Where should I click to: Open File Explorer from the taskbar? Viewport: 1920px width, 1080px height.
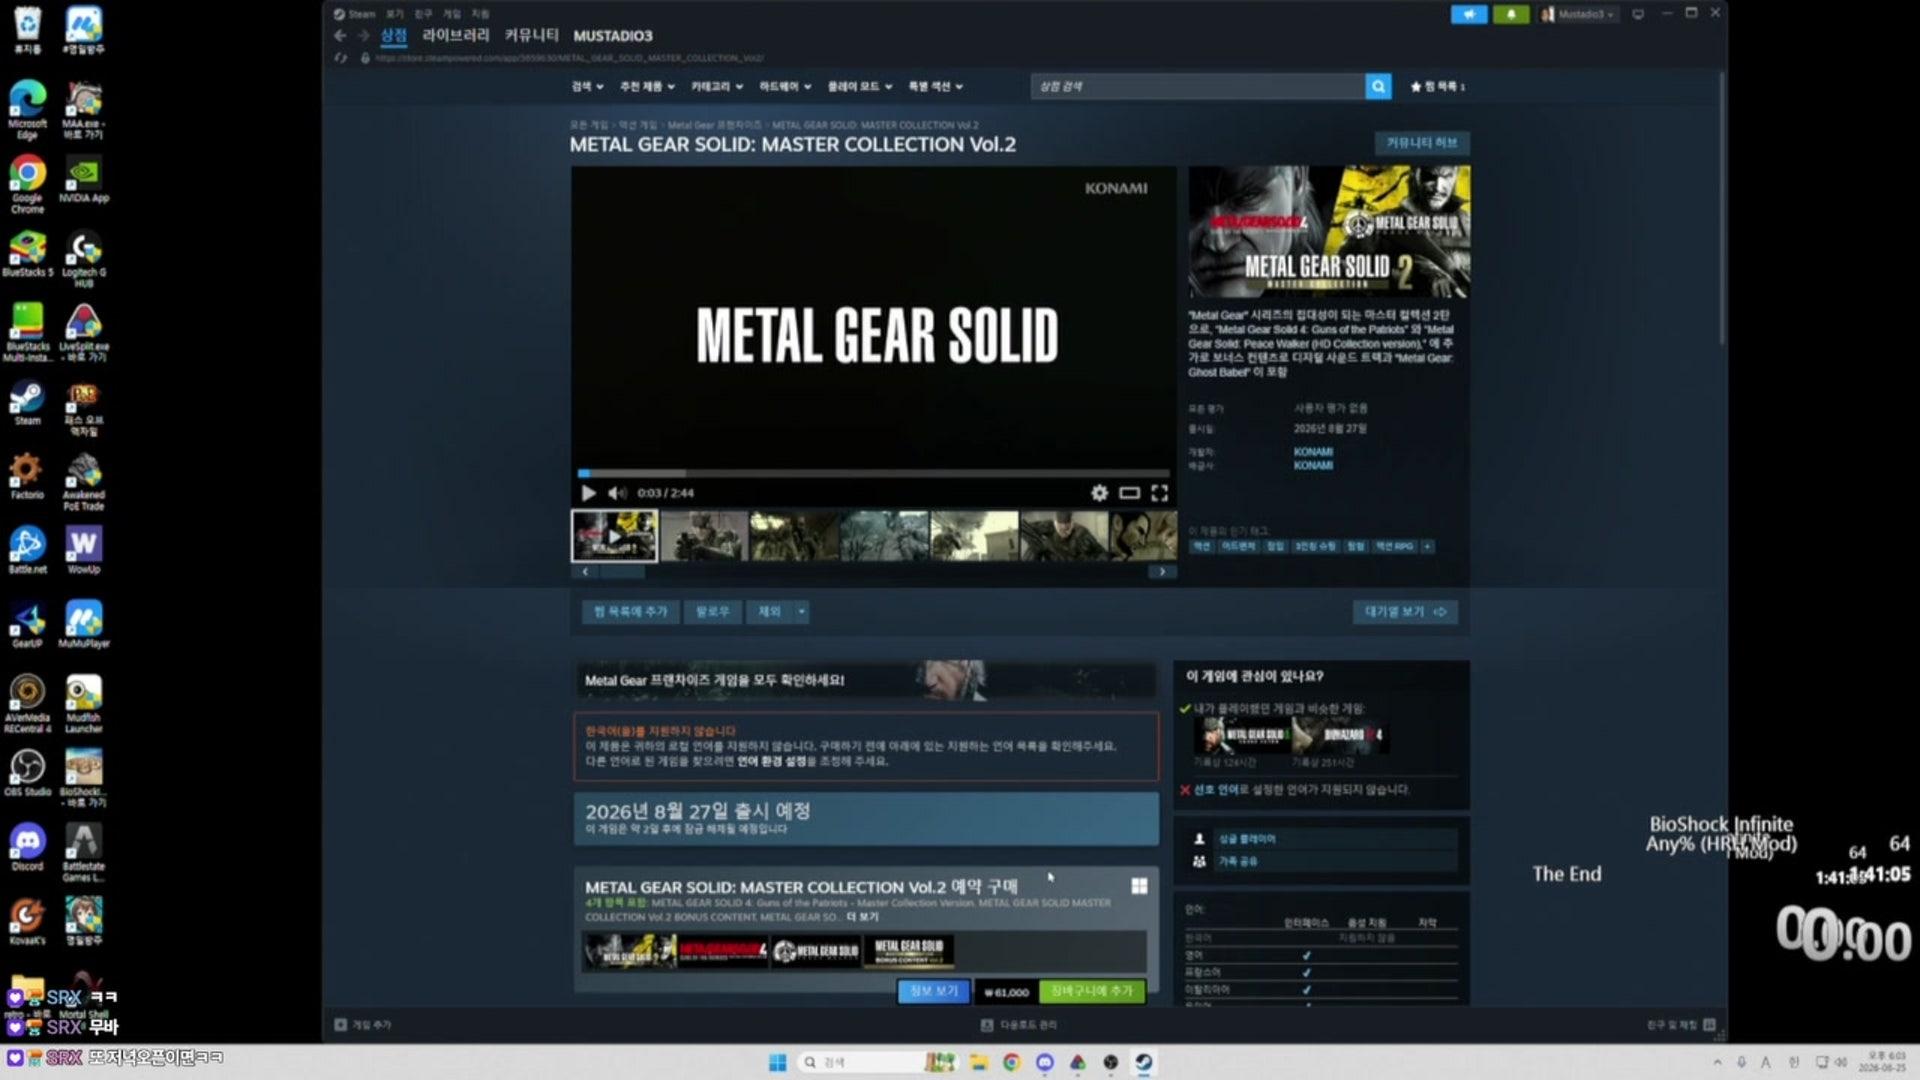[978, 1062]
